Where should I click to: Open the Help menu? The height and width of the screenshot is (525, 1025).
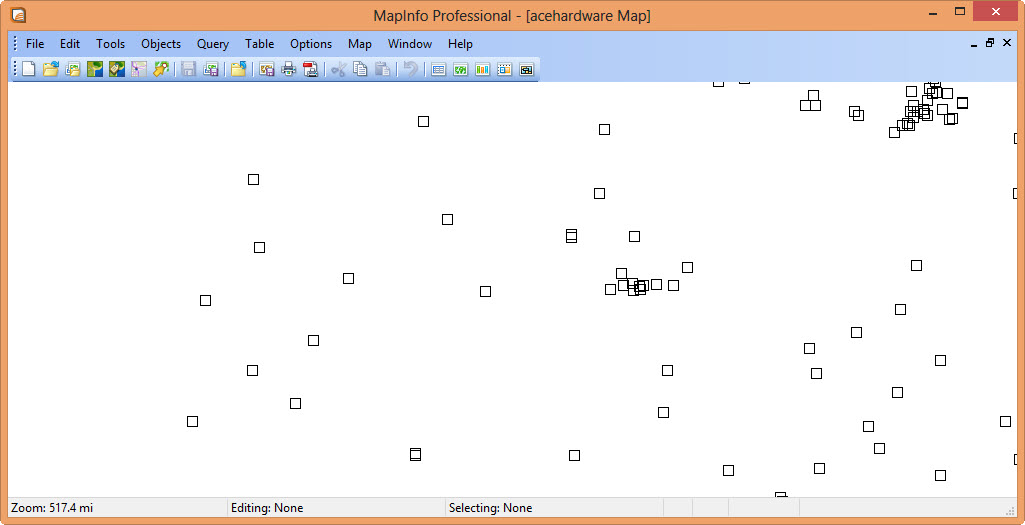(460, 44)
